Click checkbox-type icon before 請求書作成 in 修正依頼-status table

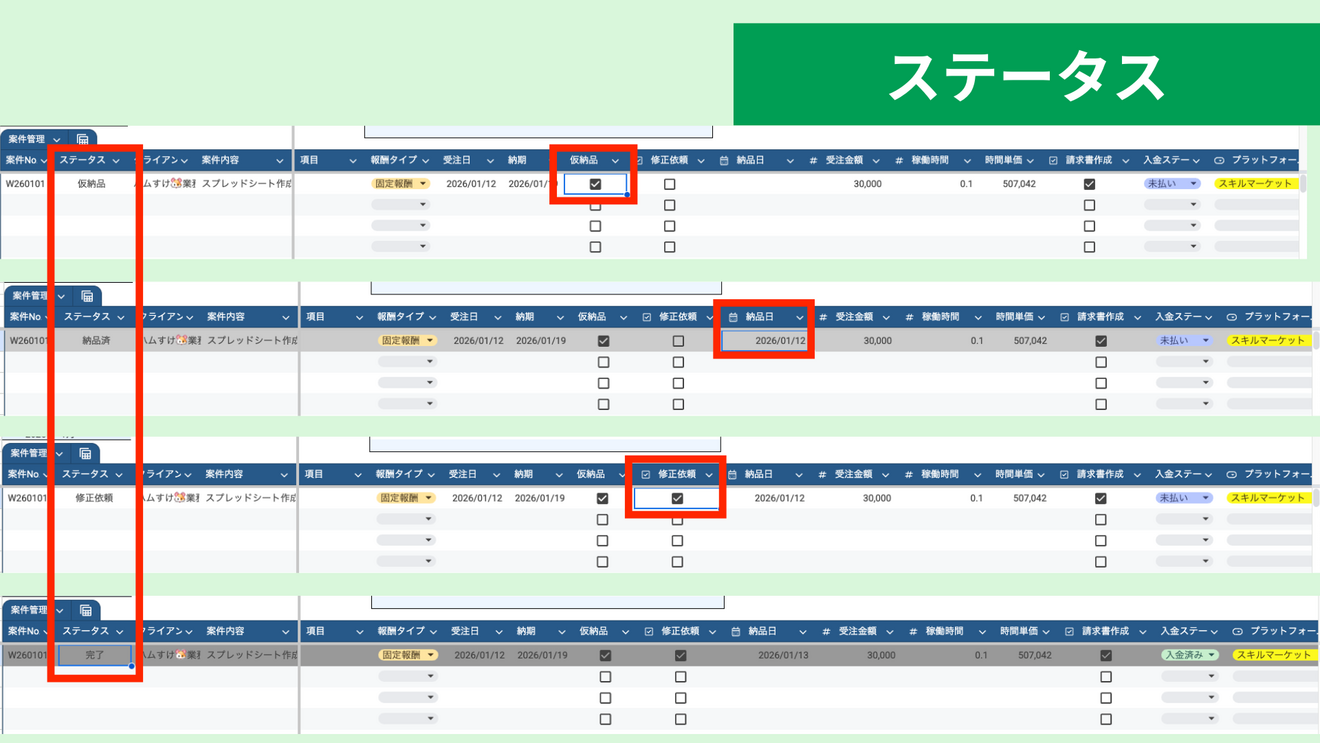pyautogui.click(x=1064, y=475)
